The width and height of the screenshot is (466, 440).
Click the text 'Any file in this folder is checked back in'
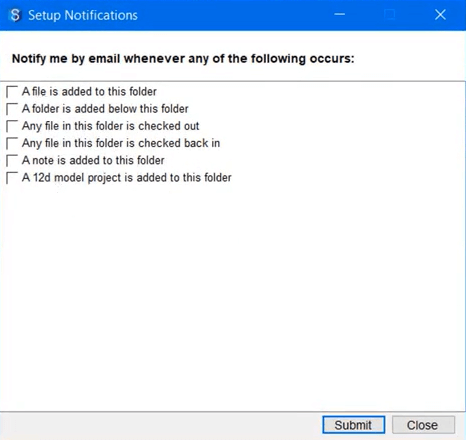(121, 143)
